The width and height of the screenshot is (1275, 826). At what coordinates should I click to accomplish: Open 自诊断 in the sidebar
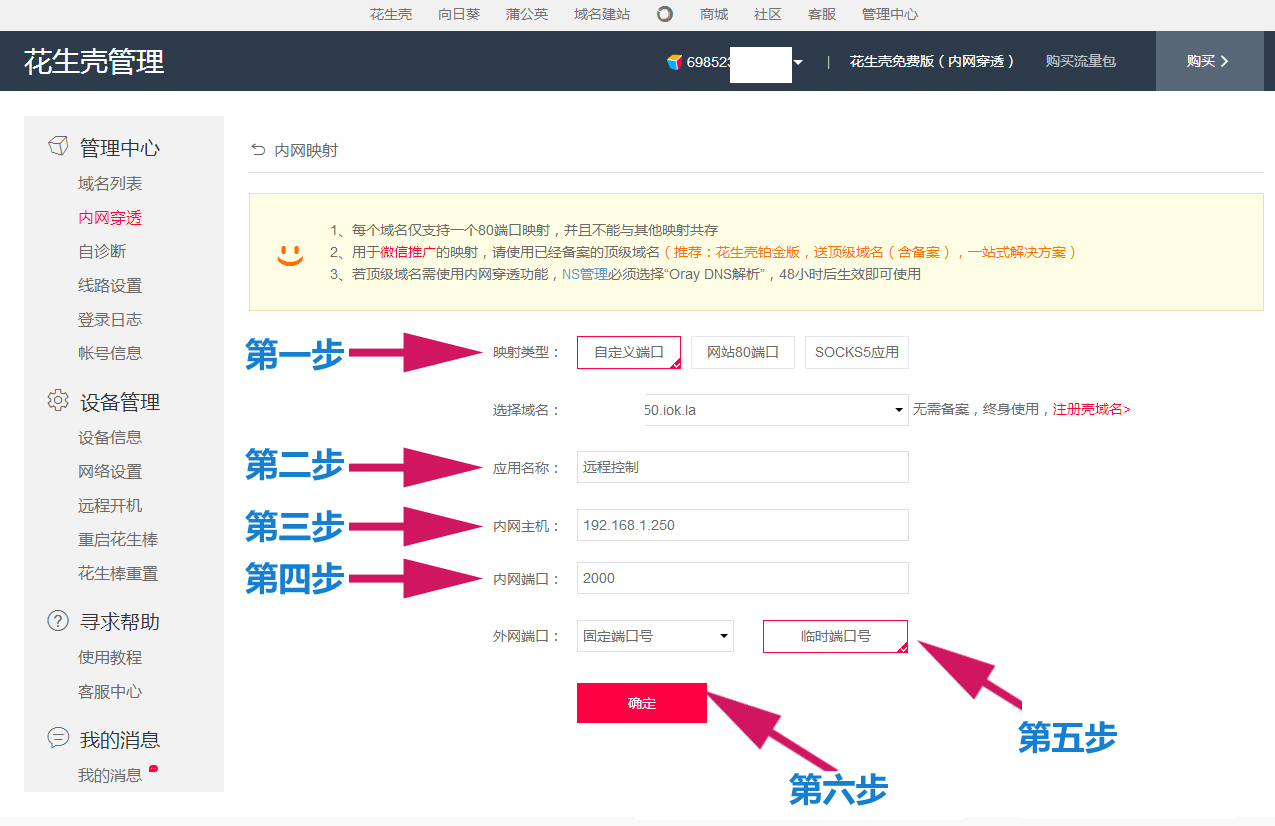102,252
